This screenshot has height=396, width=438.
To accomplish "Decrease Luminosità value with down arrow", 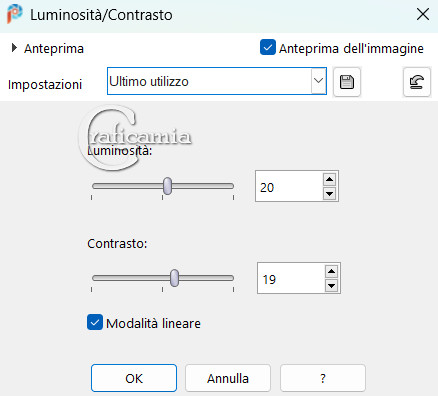I will click(x=329, y=193).
